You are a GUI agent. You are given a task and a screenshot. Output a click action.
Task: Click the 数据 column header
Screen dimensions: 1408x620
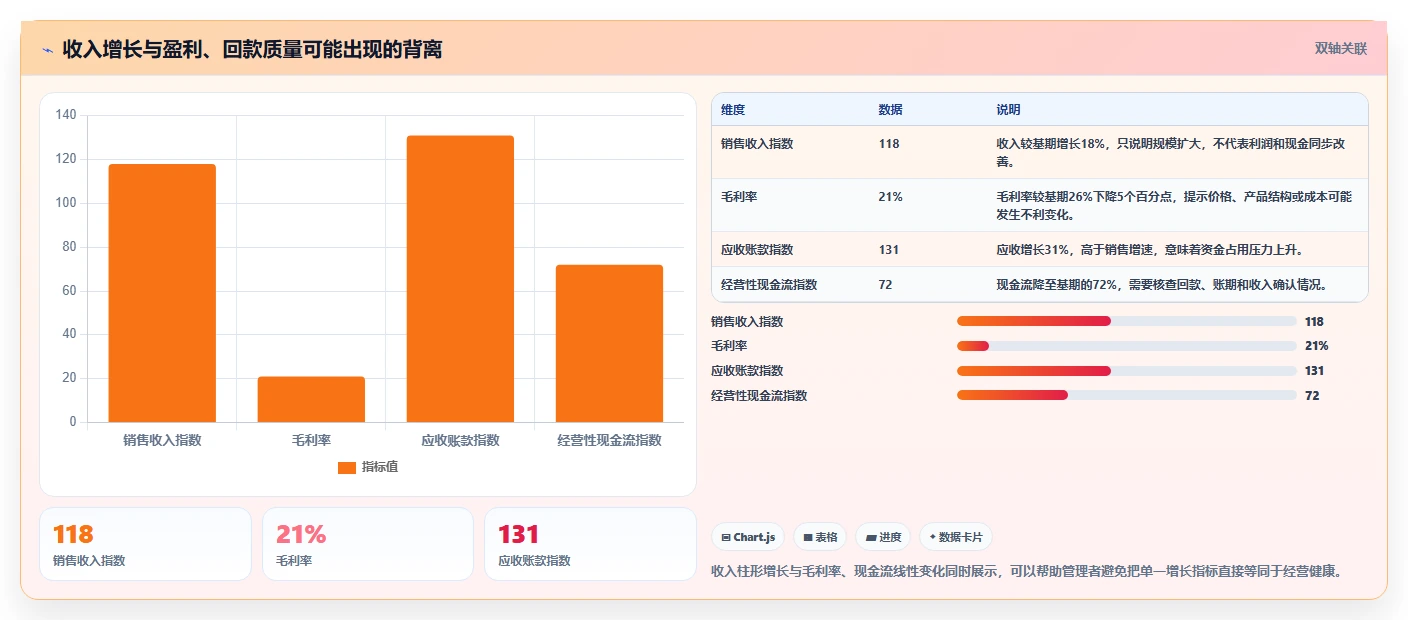click(890, 109)
